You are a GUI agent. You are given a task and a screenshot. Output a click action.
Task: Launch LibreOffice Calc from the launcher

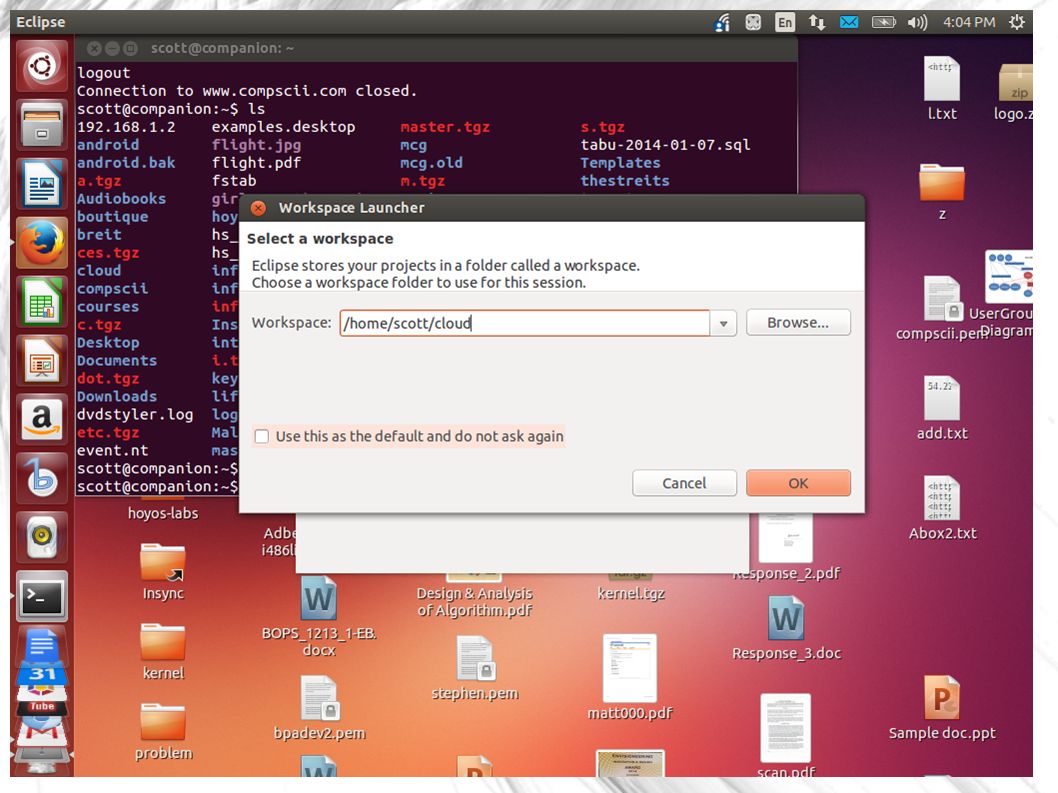point(42,301)
